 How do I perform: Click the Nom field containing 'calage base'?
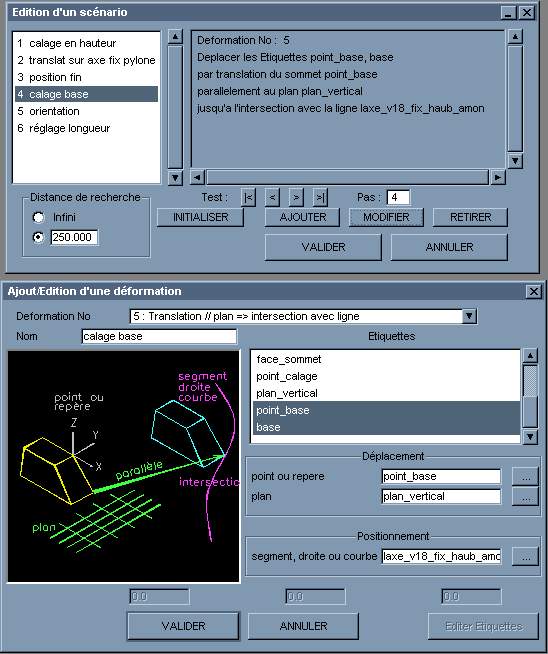pos(159,336)
